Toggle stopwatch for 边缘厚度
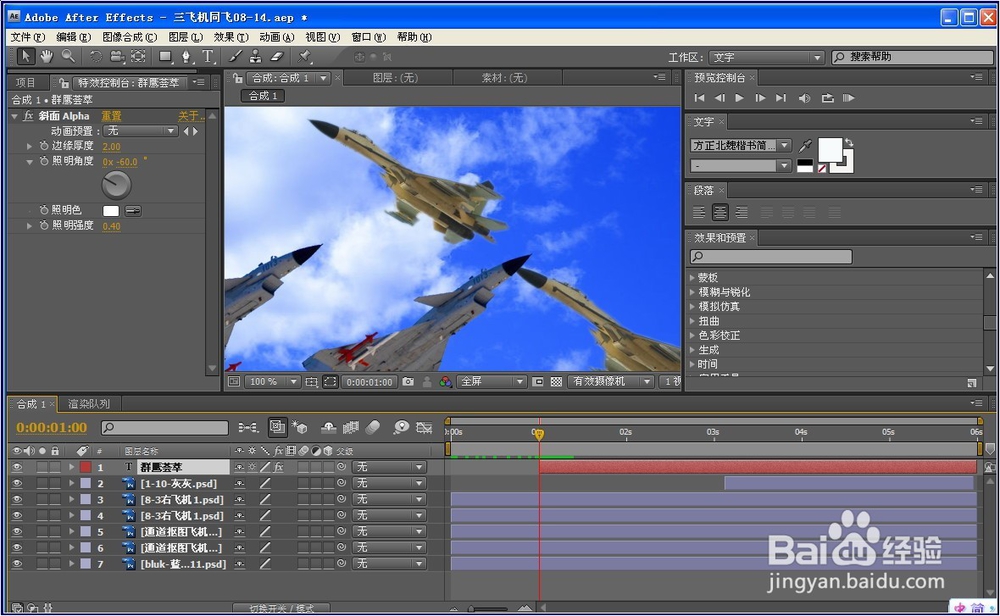 tap(44, 146)
